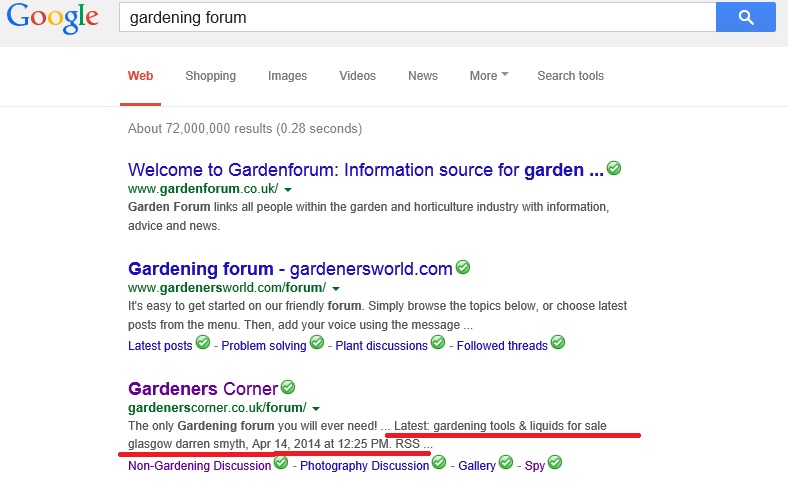Open the Non-Gardening Discussion sitelink
The width and height of the screenshot is (788, 481).
pyautogui.click(x=199, y=465)
